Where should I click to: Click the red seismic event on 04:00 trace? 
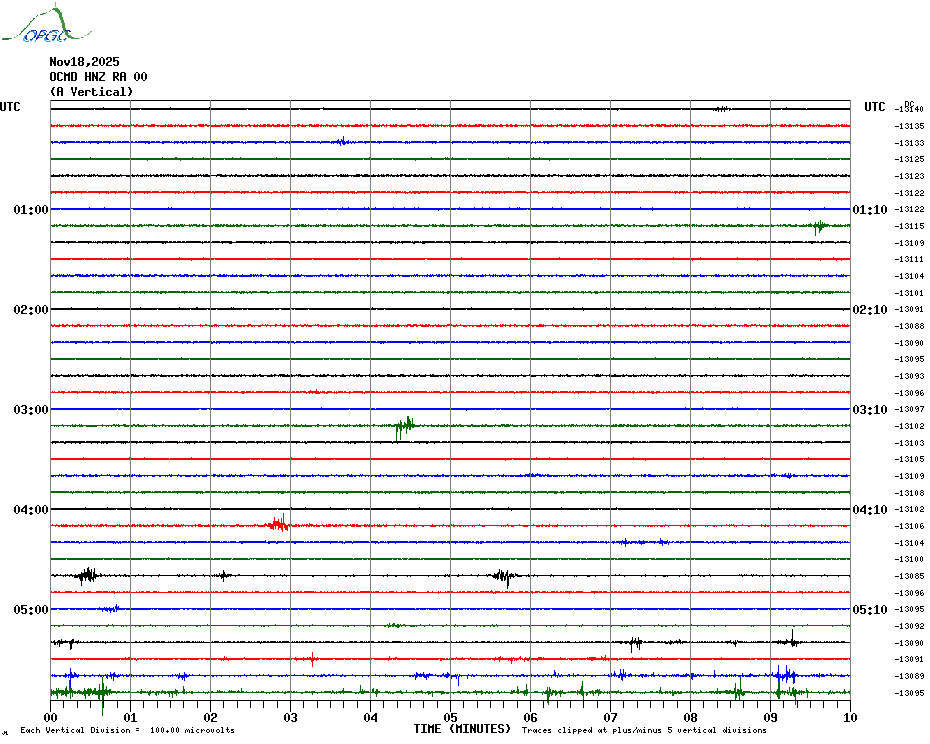[x=279, y=523]
